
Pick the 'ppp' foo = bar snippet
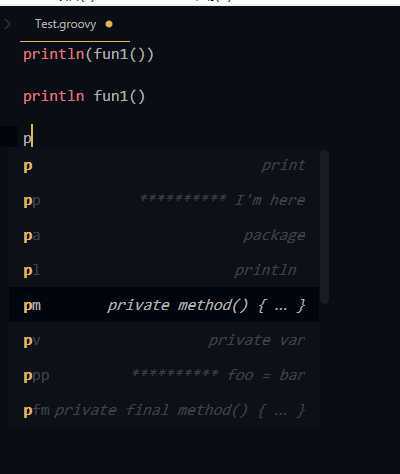164,376
